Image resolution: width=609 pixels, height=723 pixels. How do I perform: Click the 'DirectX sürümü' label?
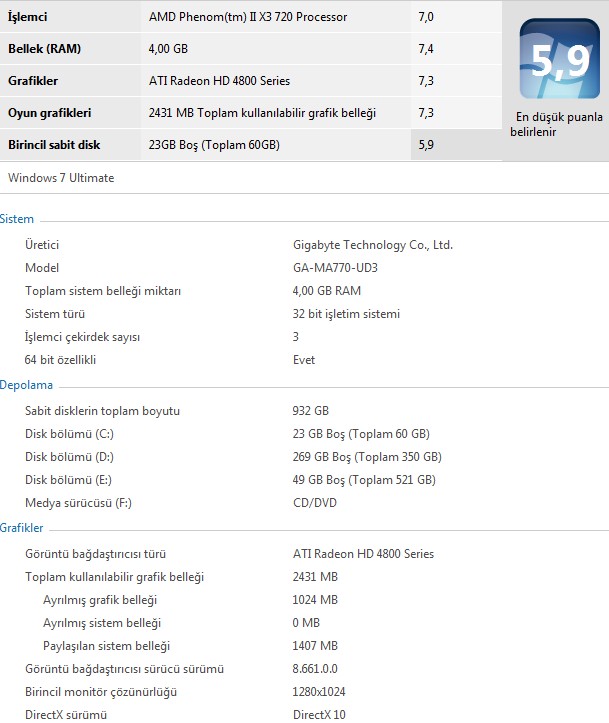tap(66, 715)
